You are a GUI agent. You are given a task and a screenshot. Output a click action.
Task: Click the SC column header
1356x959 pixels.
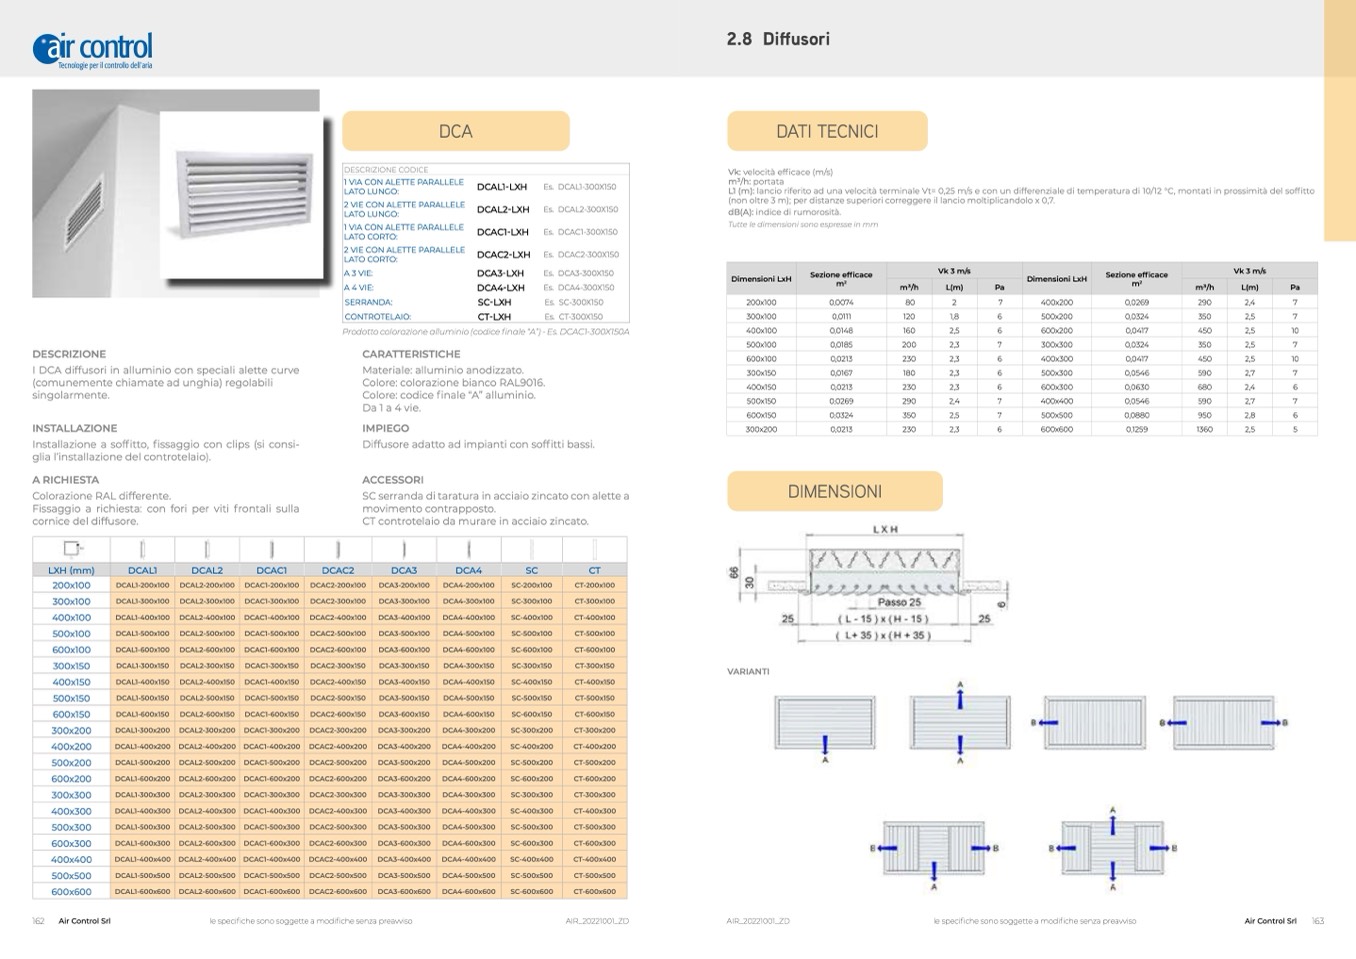point(531,570)
